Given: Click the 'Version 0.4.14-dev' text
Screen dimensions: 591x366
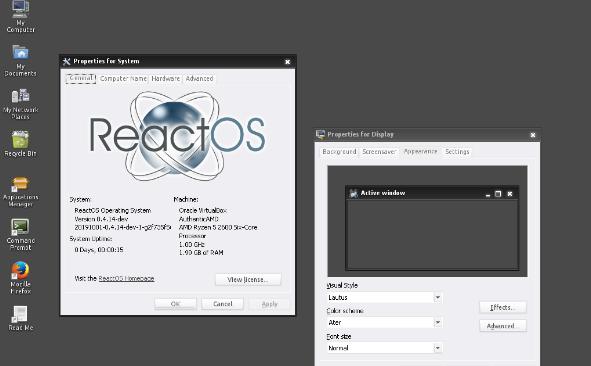Looking at the screenshot, I should [101, 219].
